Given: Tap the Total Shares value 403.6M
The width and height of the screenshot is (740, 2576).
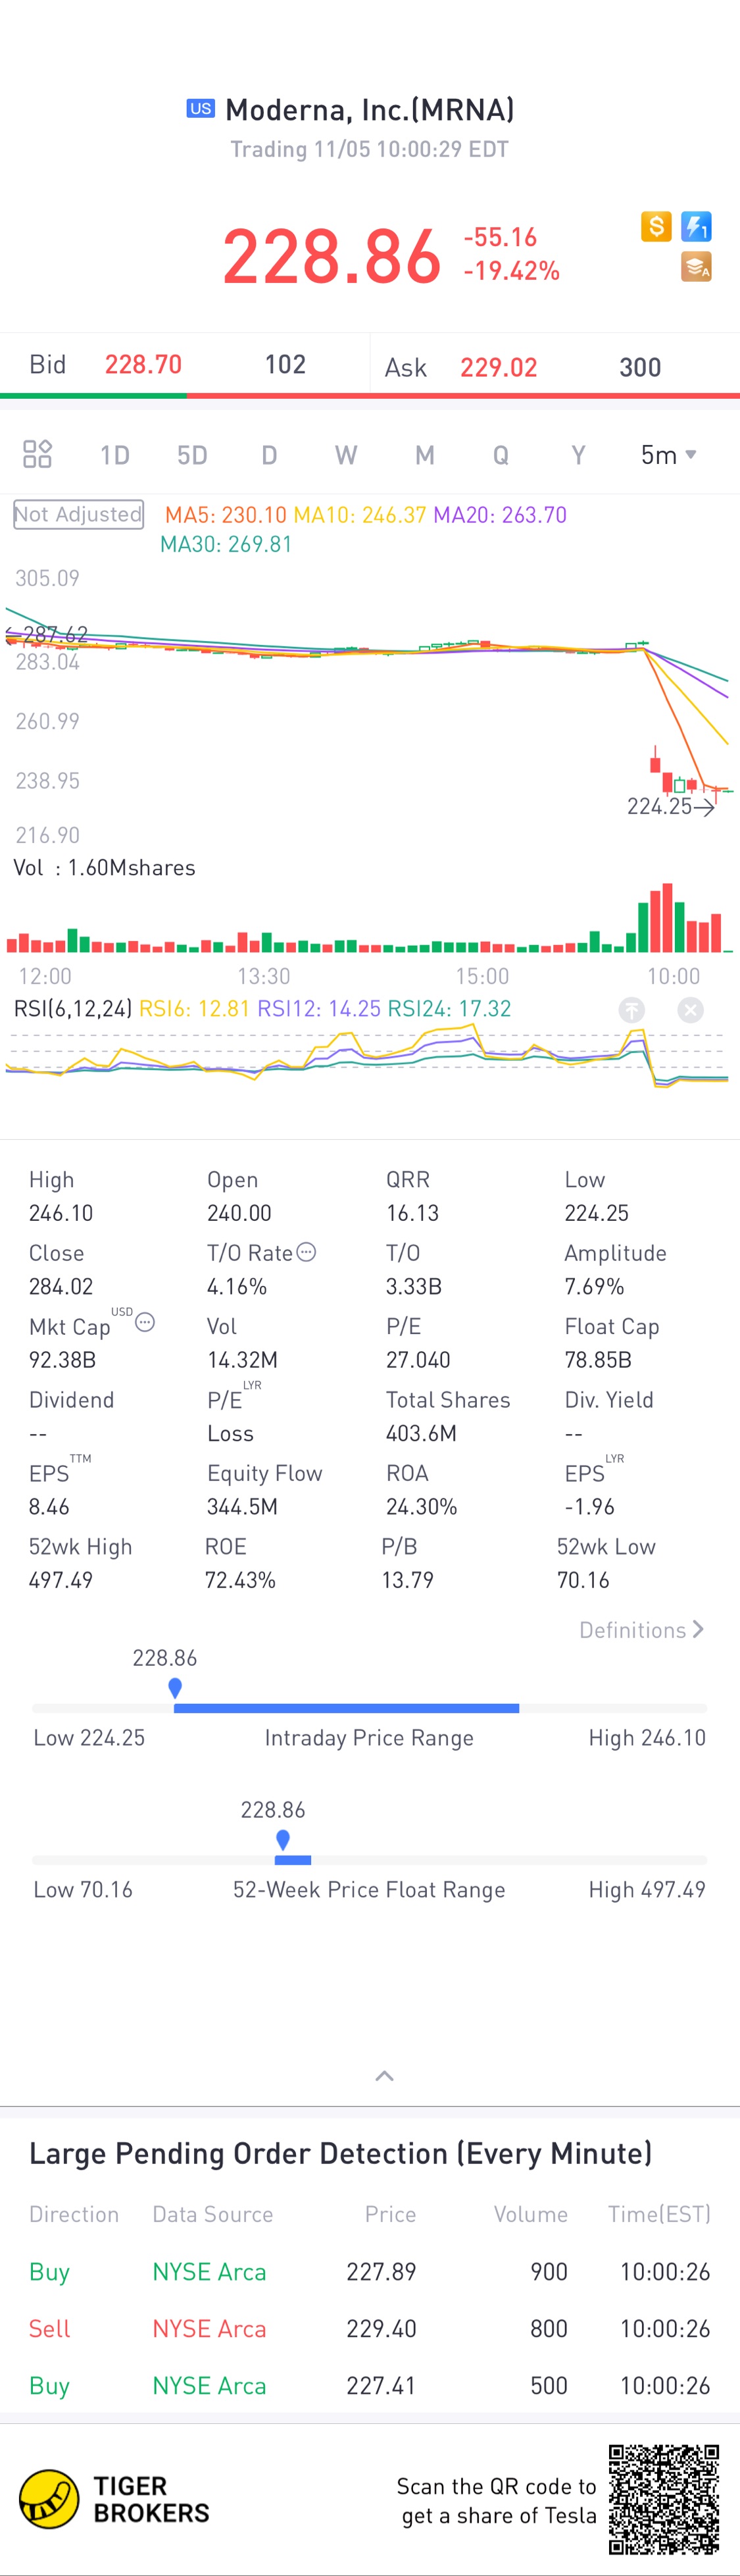Looking at the screenshot, I should click(x=421, y=1433).
